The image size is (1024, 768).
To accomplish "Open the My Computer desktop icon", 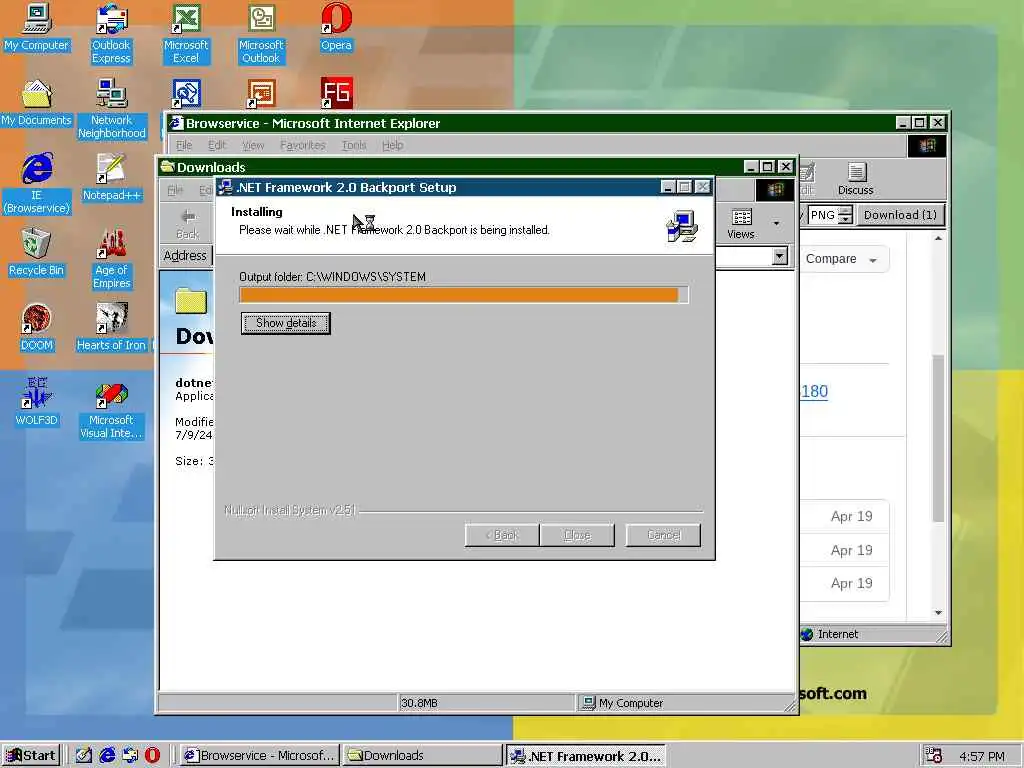I will coord(37,27).
